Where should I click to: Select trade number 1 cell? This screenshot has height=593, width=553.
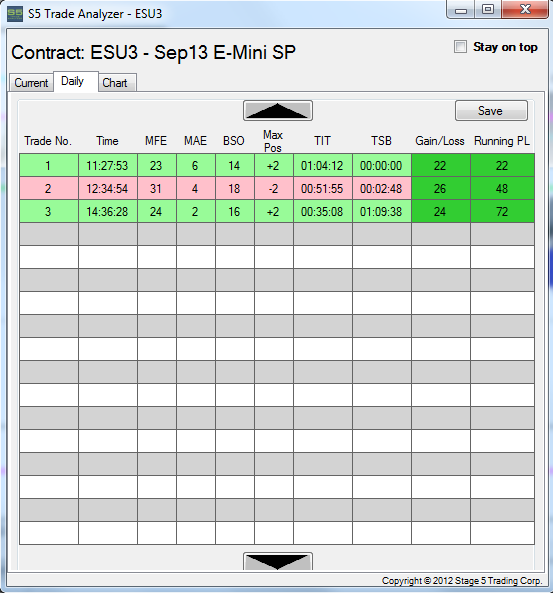point(49,165)
